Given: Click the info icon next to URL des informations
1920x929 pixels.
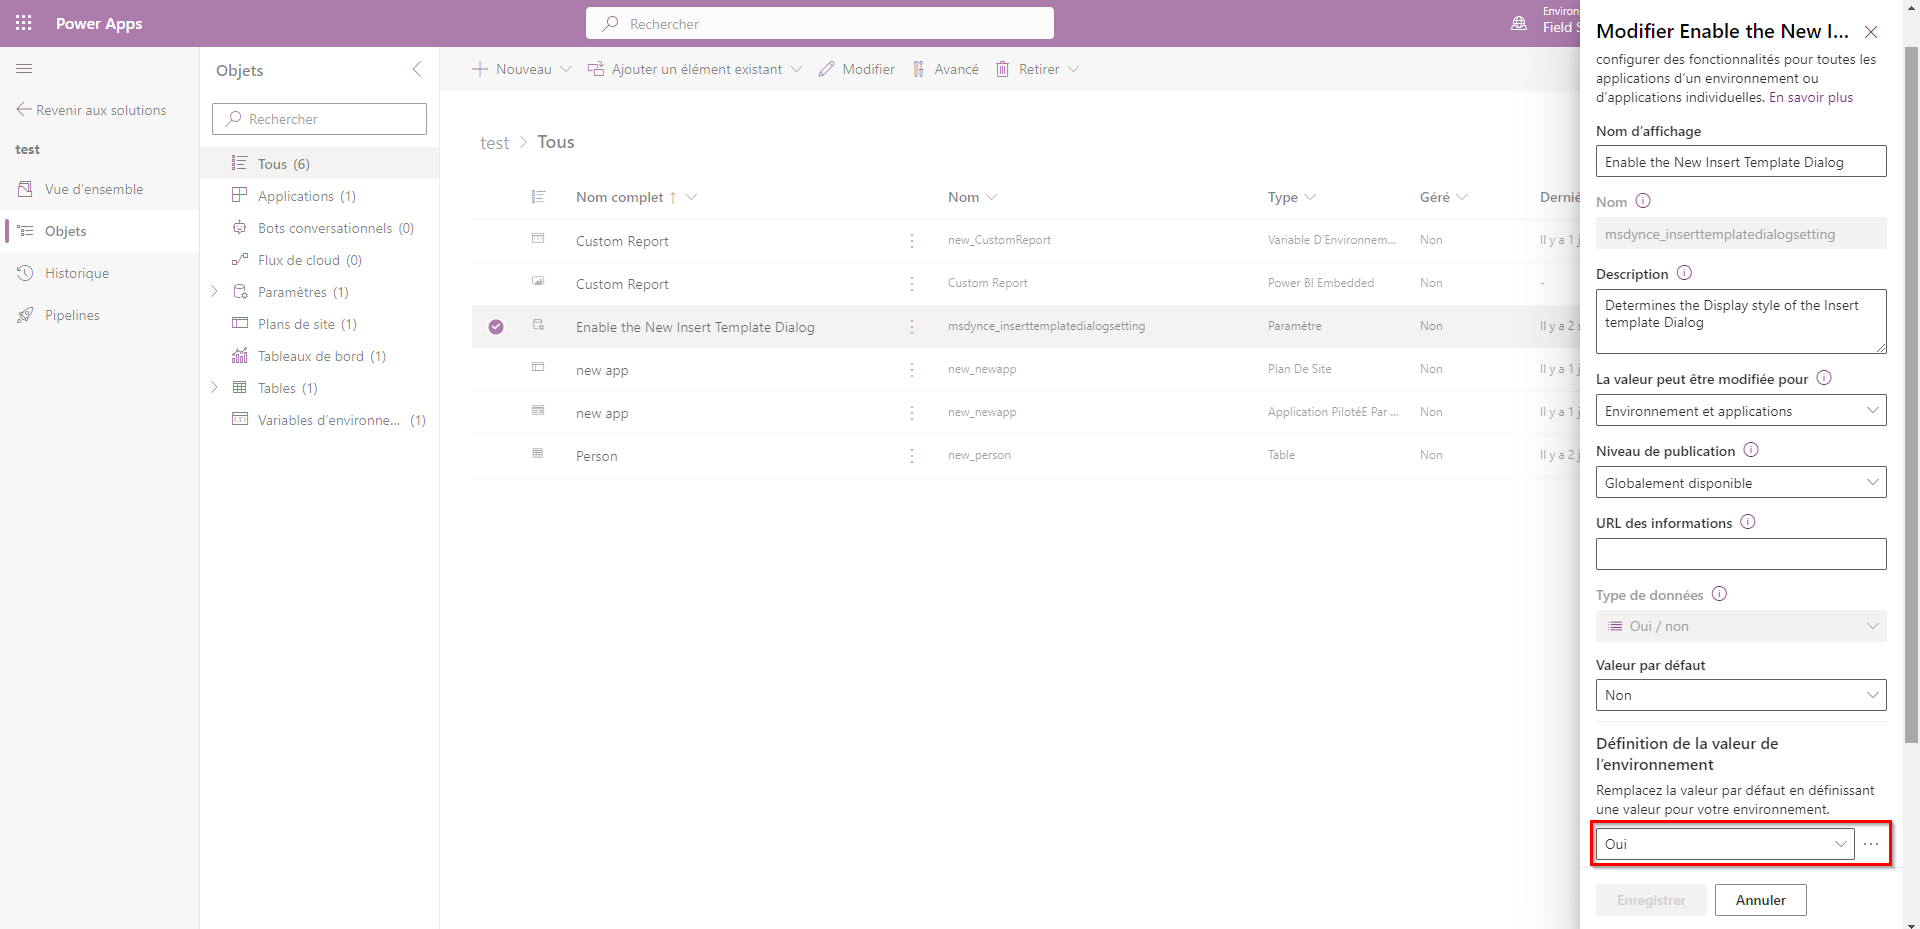Looking at the screenshot, I should (x=1748, y=522).
